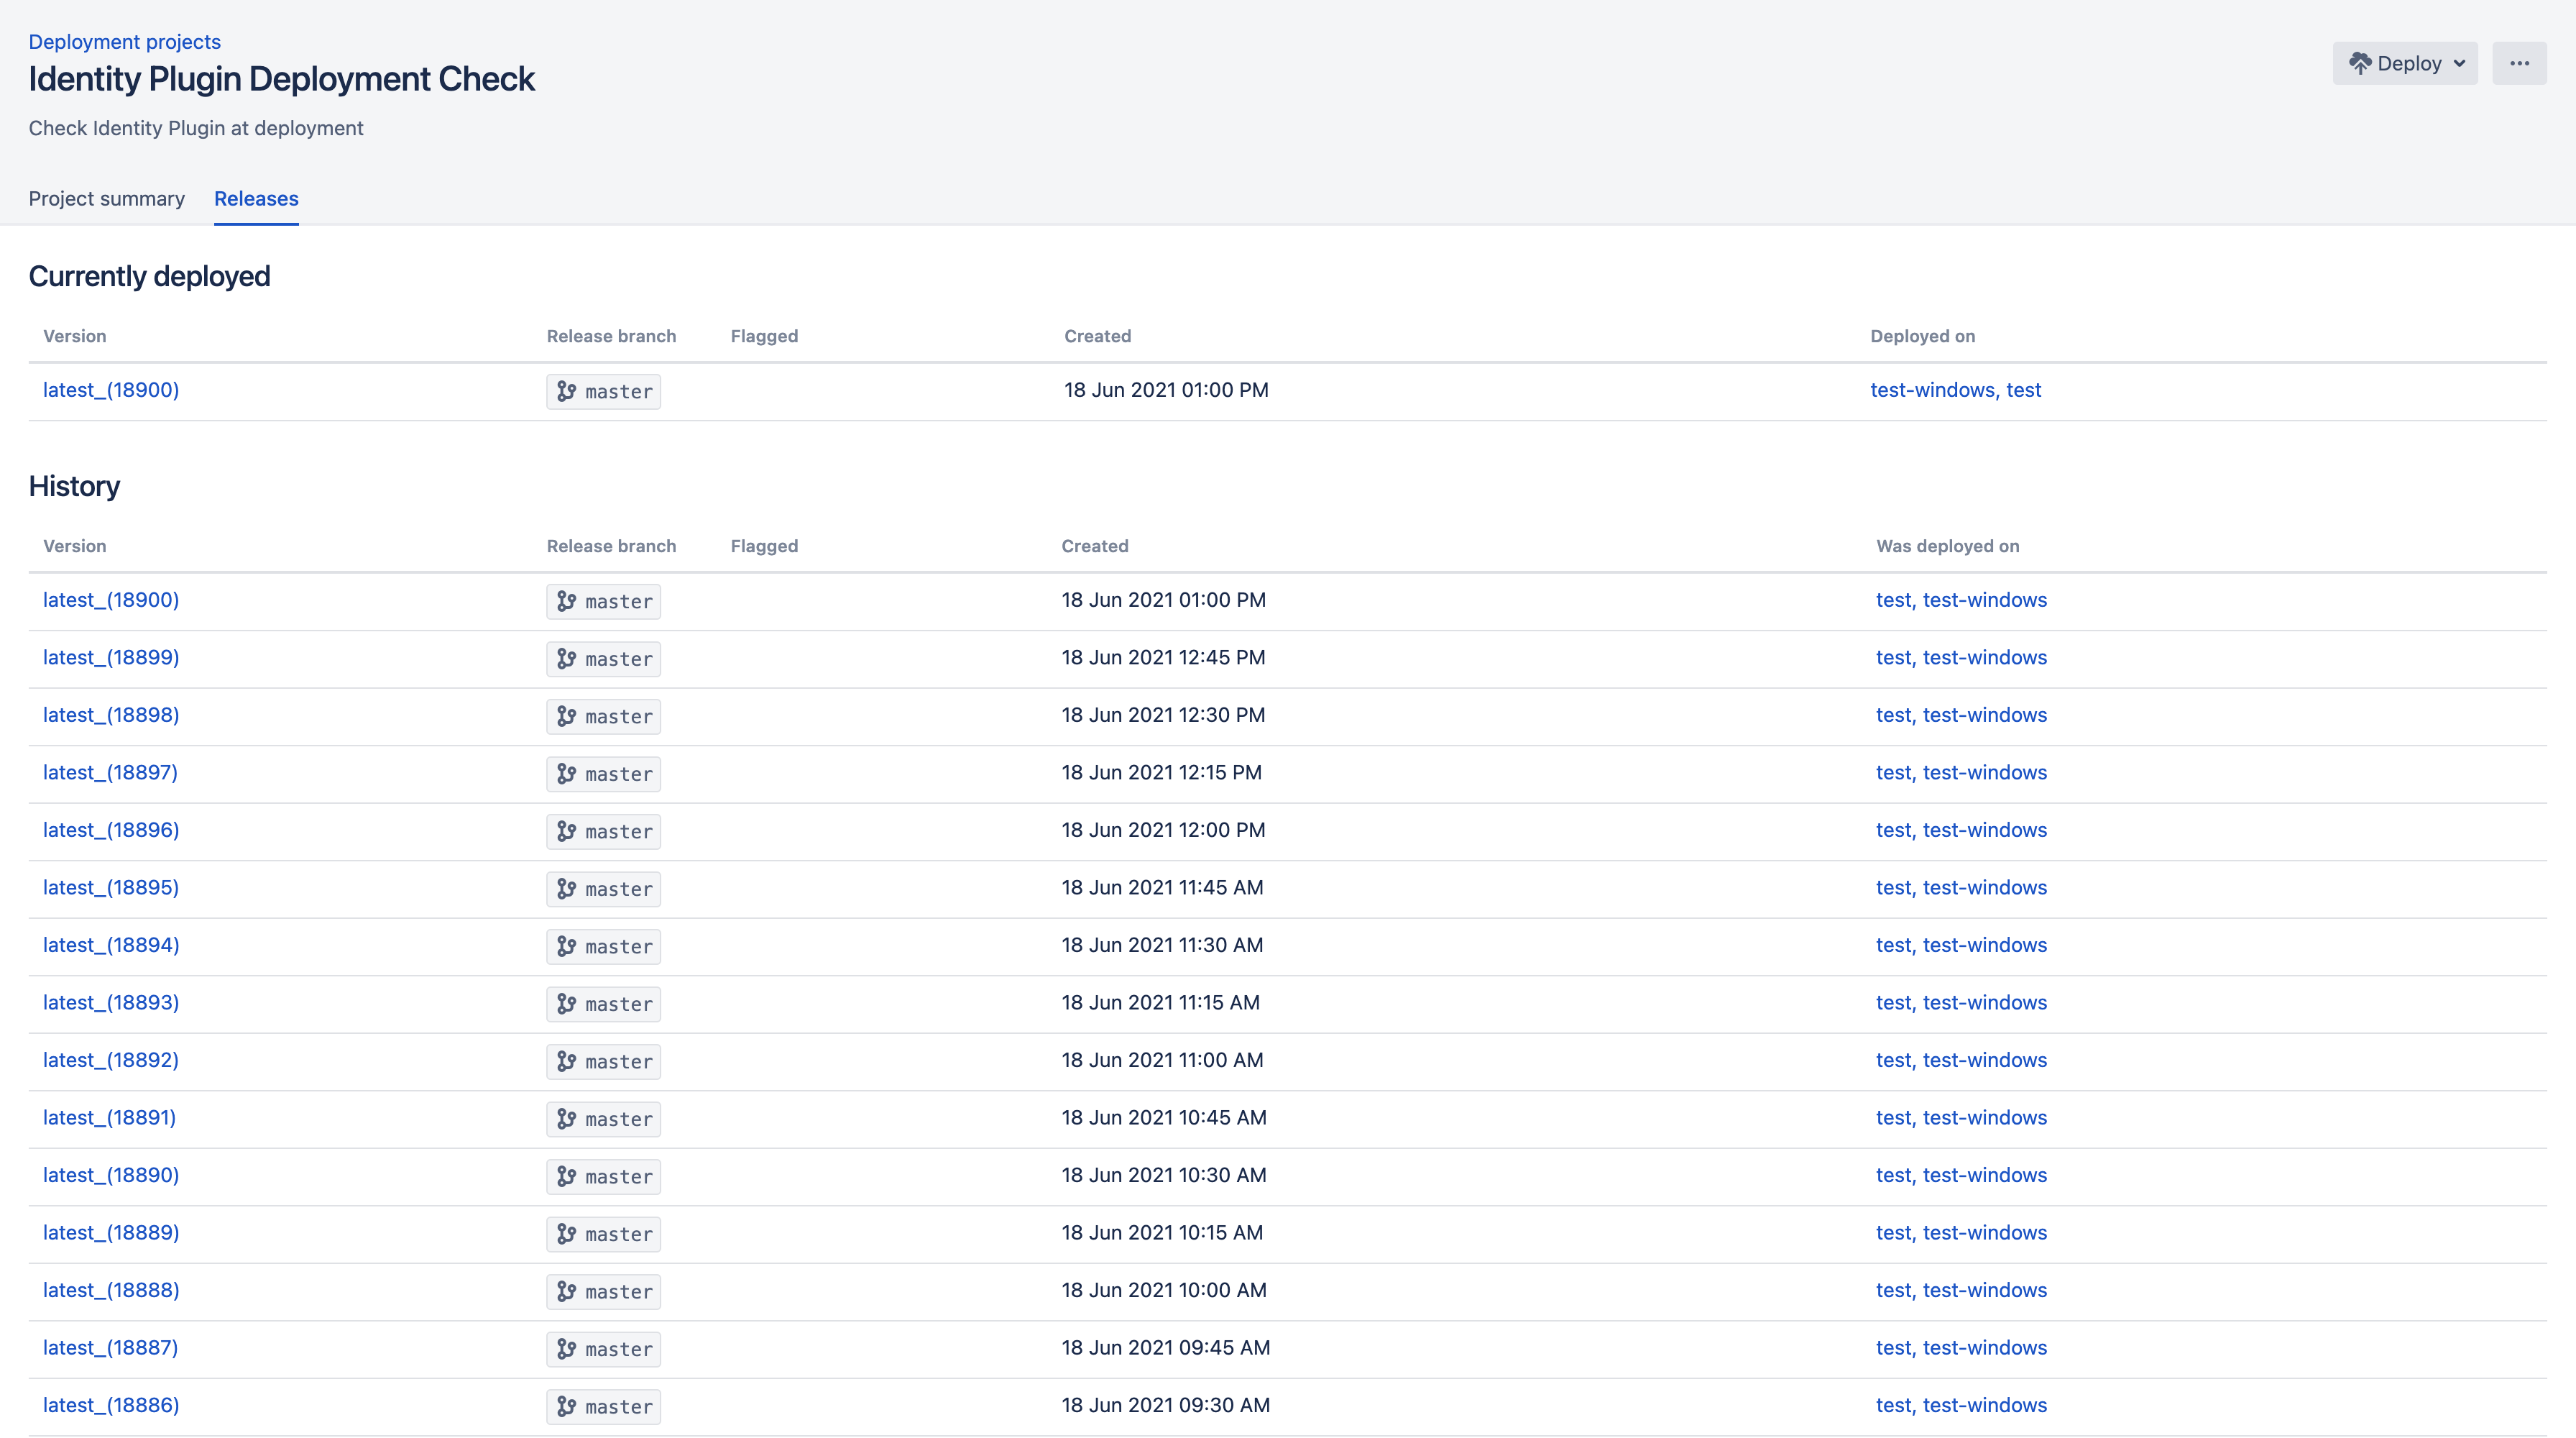Viewport: 2576px width, 1438px height.
Task: Open test, test-windows link in 11:45 AM row
Action: pos(1961,887)
